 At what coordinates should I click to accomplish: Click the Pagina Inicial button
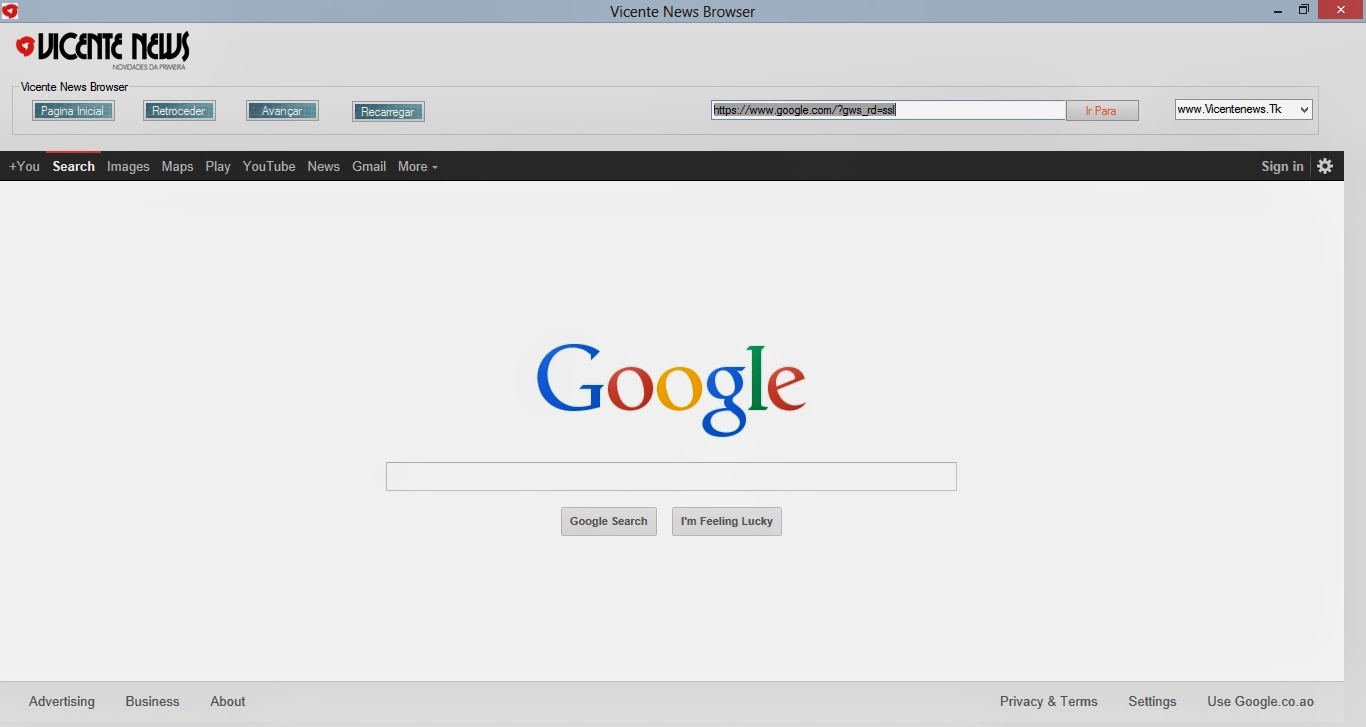(73, 111)
